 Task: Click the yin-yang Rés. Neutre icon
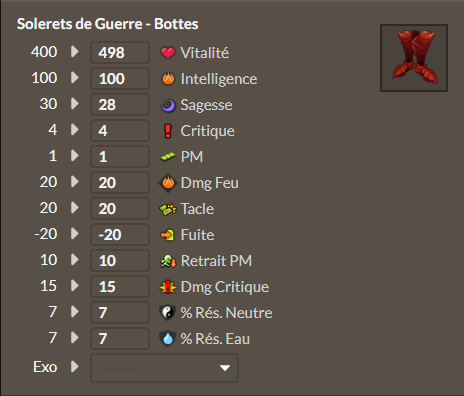tap(168, 313)
